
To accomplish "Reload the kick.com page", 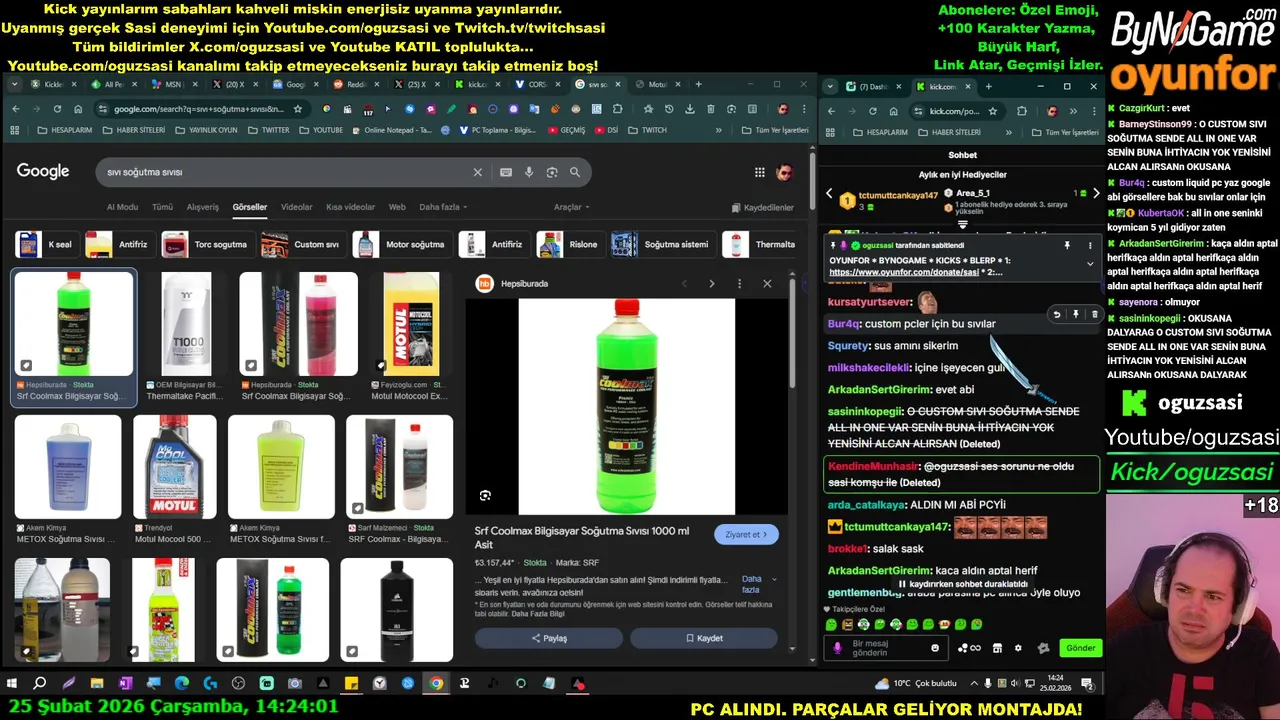I will click(872, 111).
